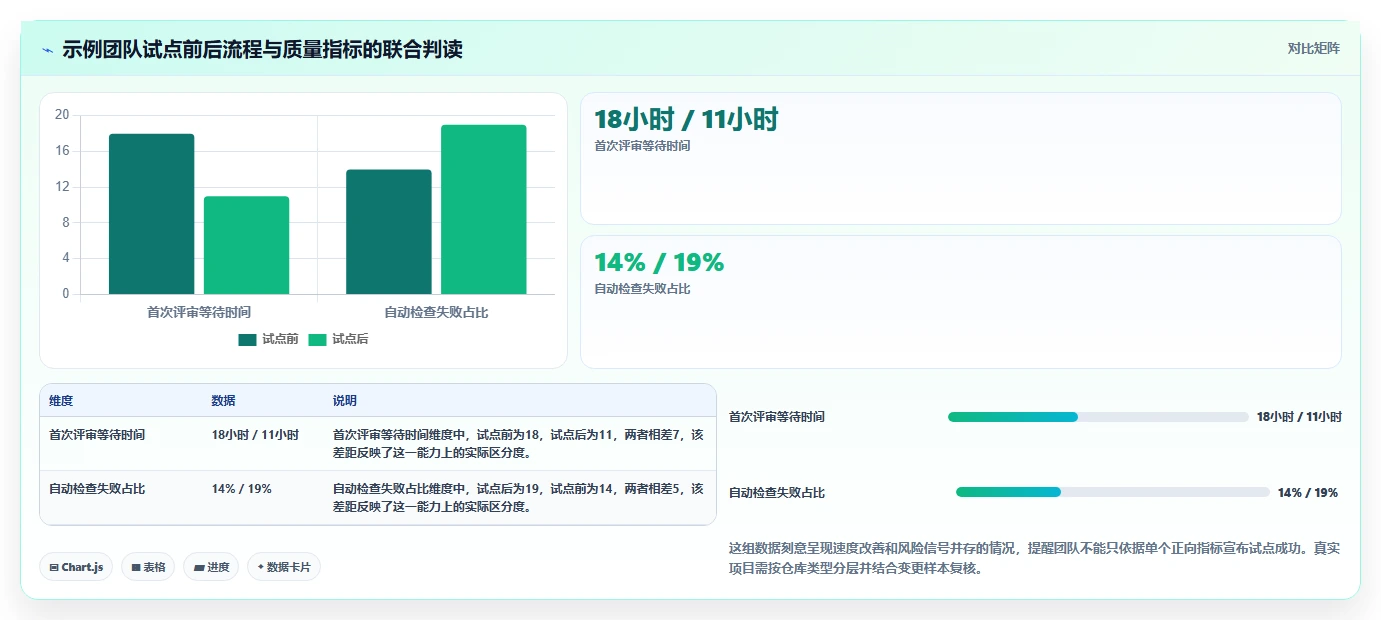
Task: Click the 14% / 19% card value
Action: 659,263
